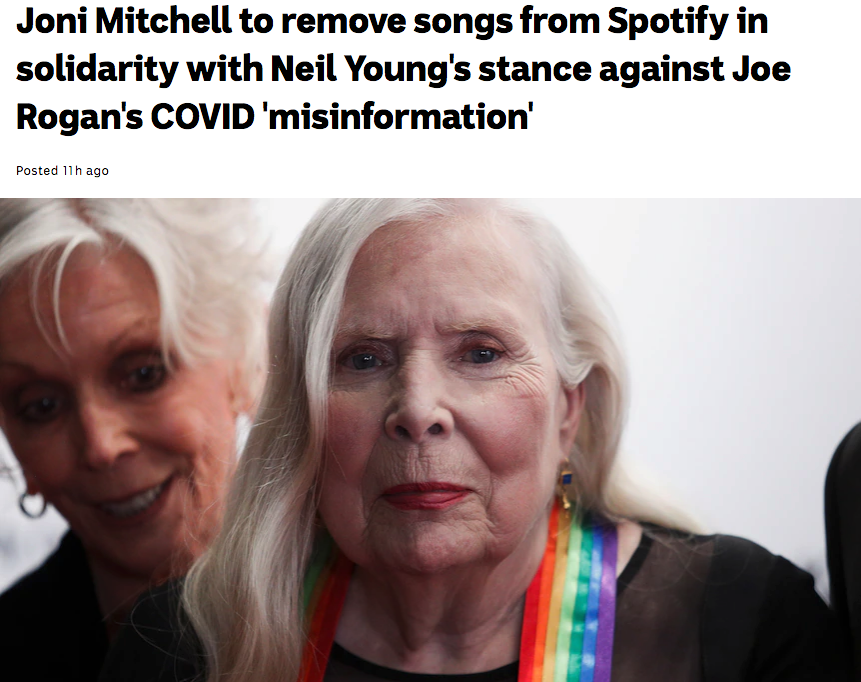Click the word "against" in the headline
Image resolution: width=861 pixels, height=682 pixels.
(662, 71)
